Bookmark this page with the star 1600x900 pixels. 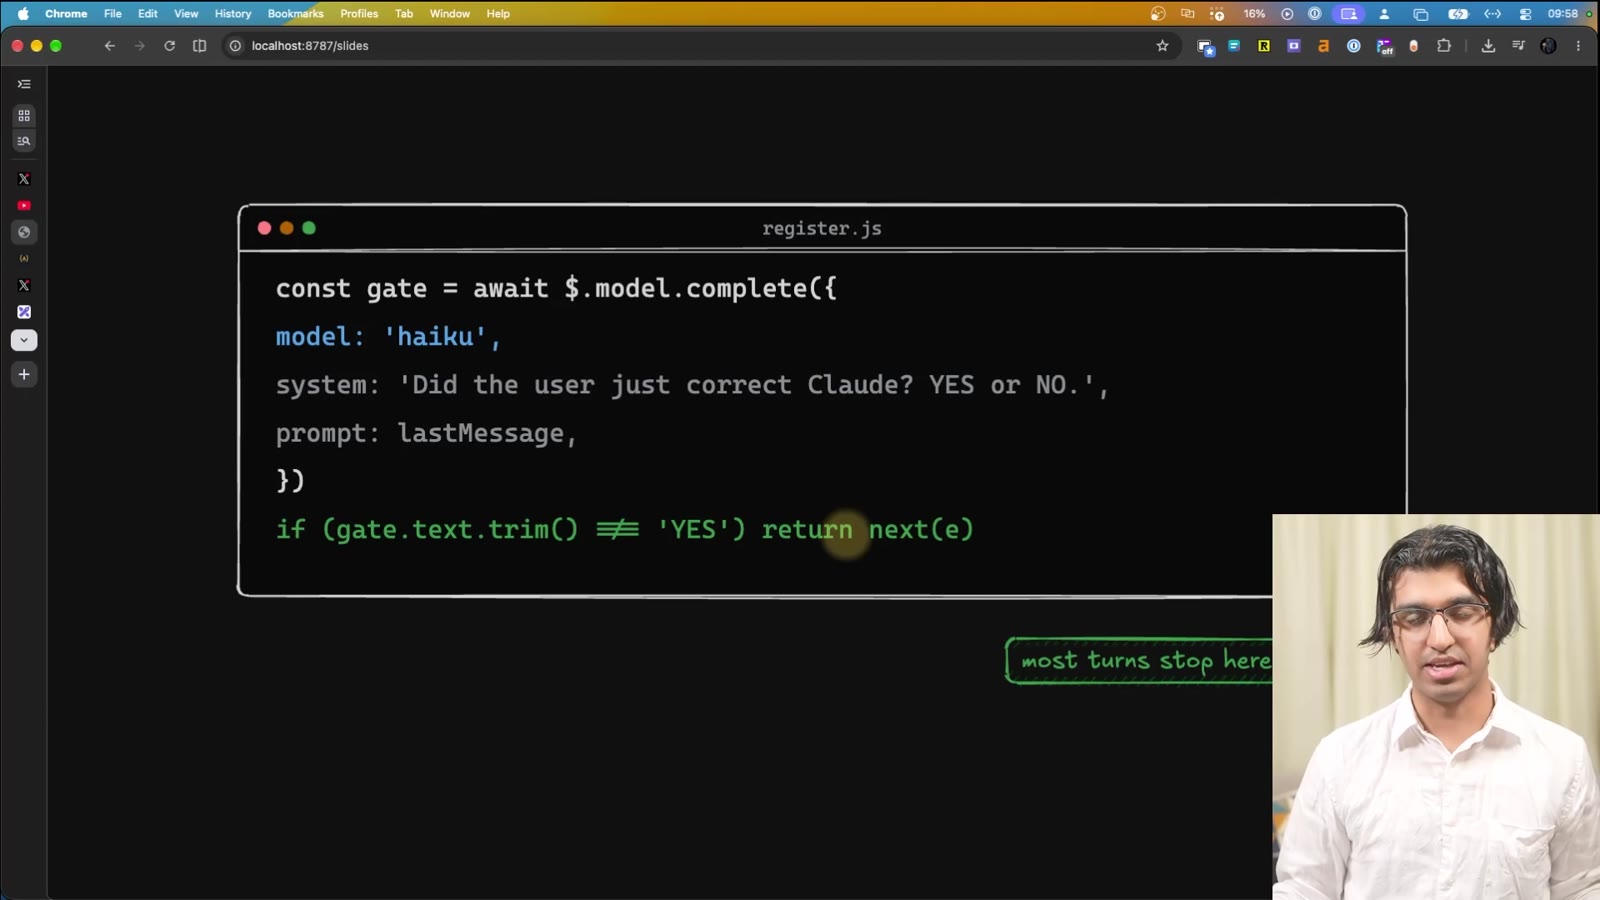point(1162,46)
